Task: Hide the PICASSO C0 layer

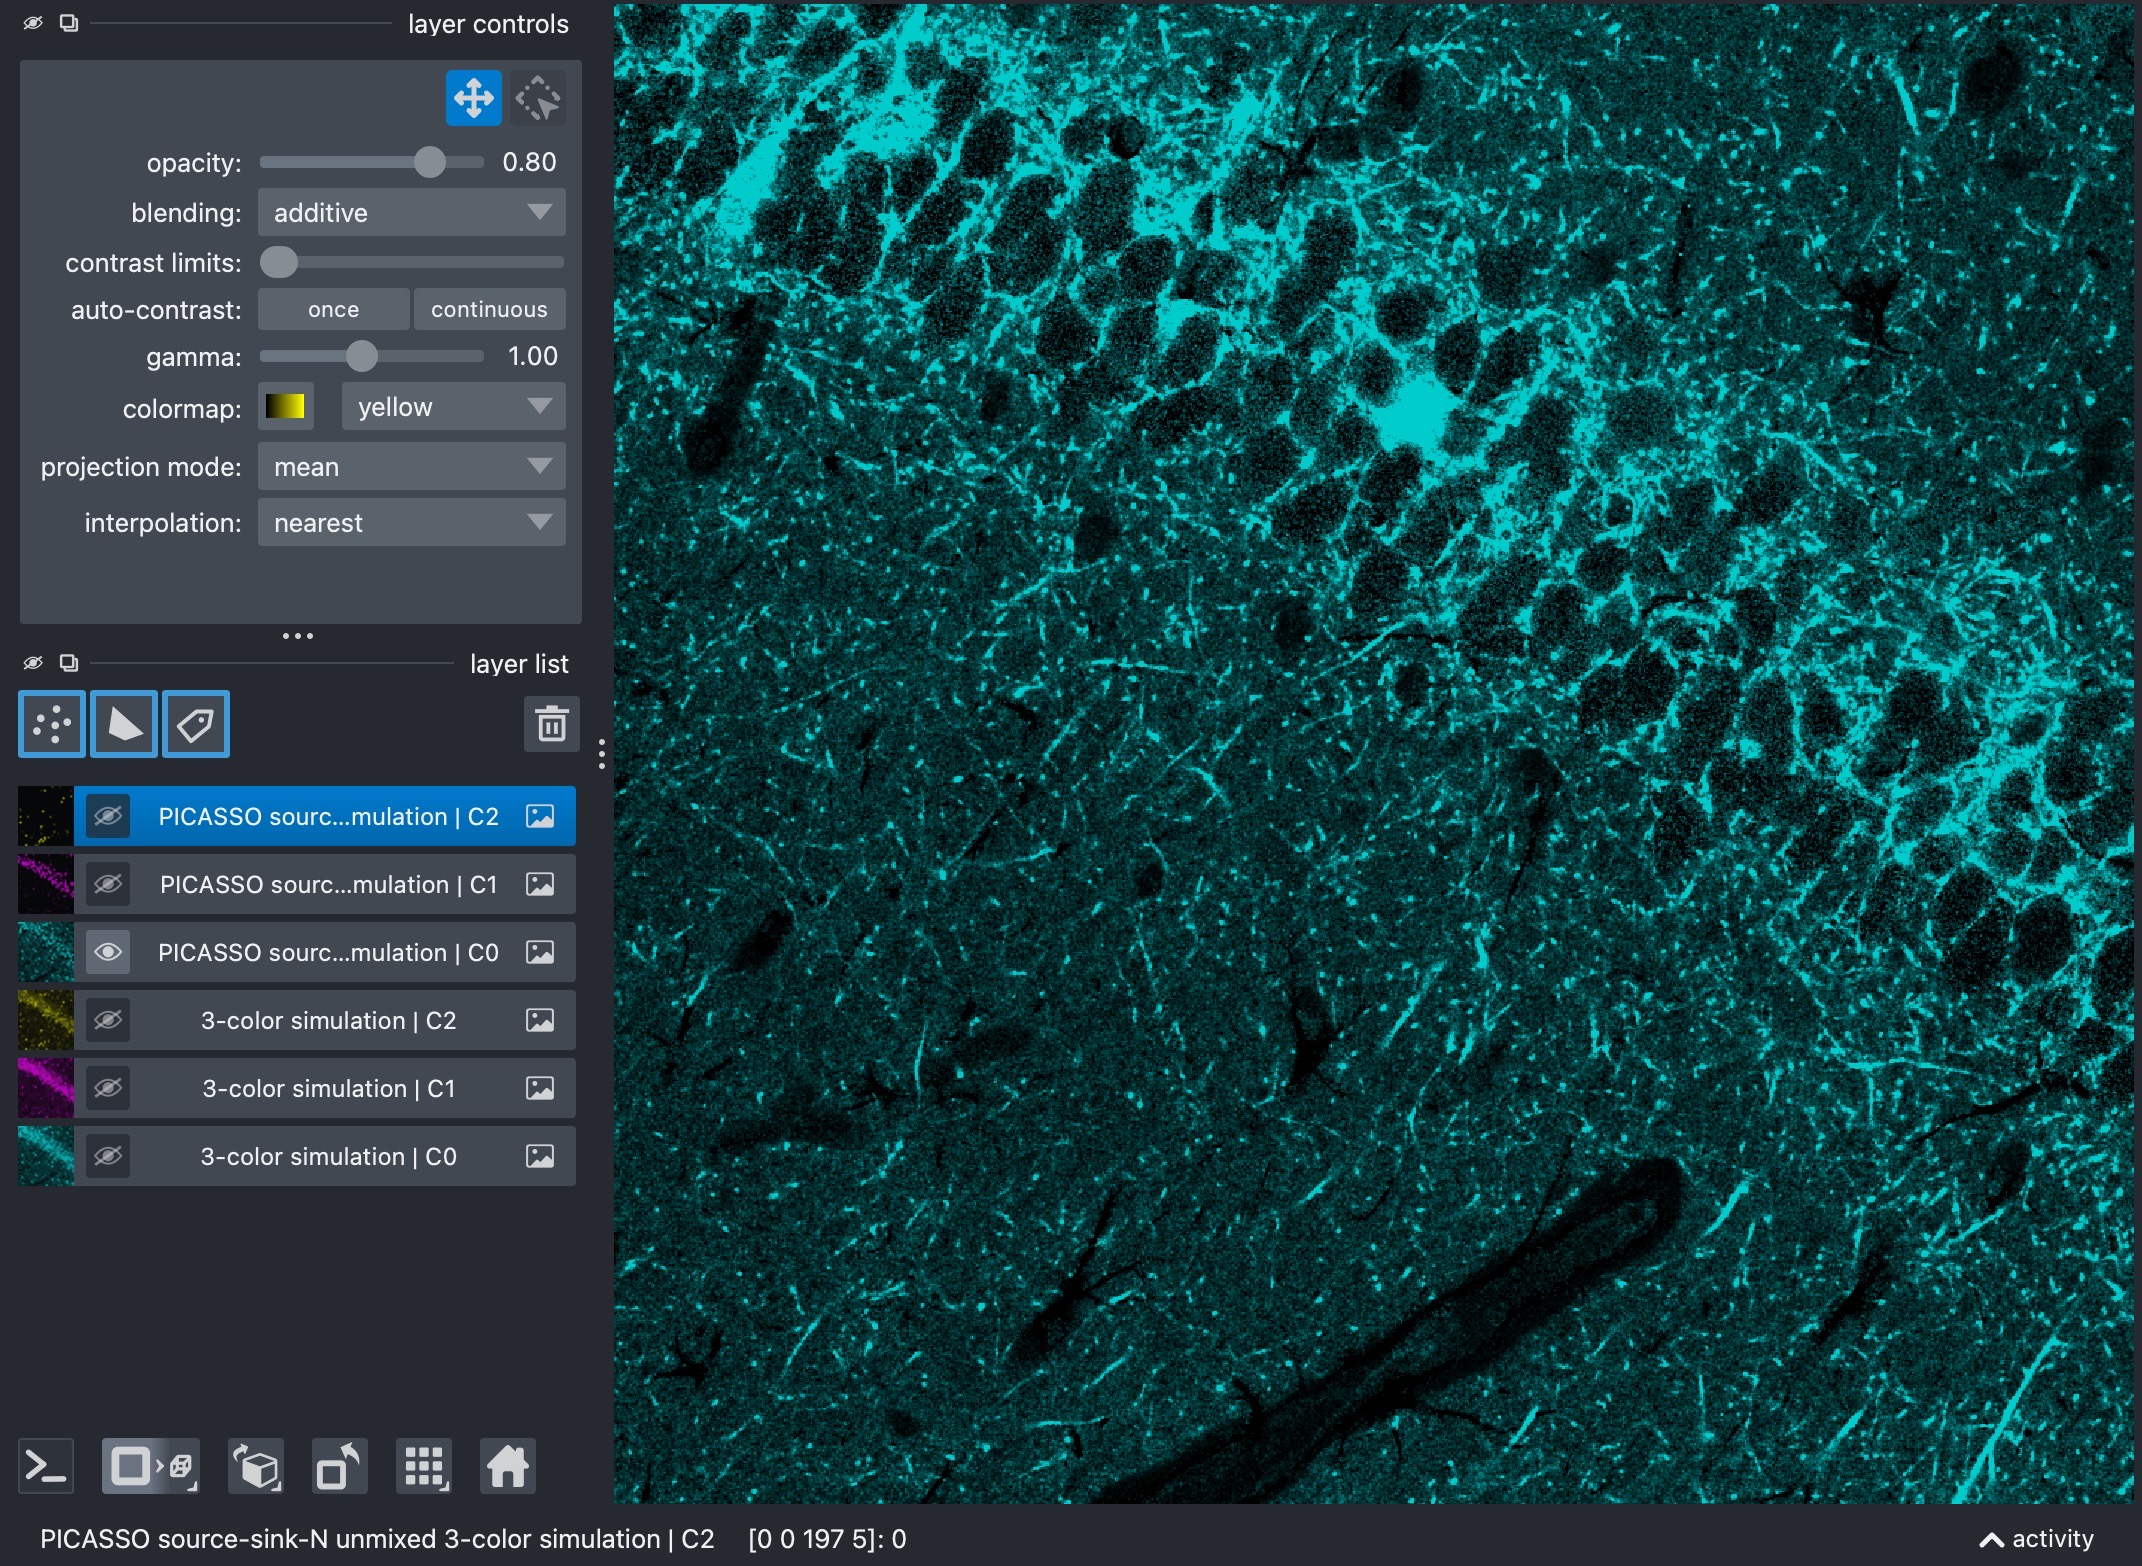Action: tap(108, 952)
